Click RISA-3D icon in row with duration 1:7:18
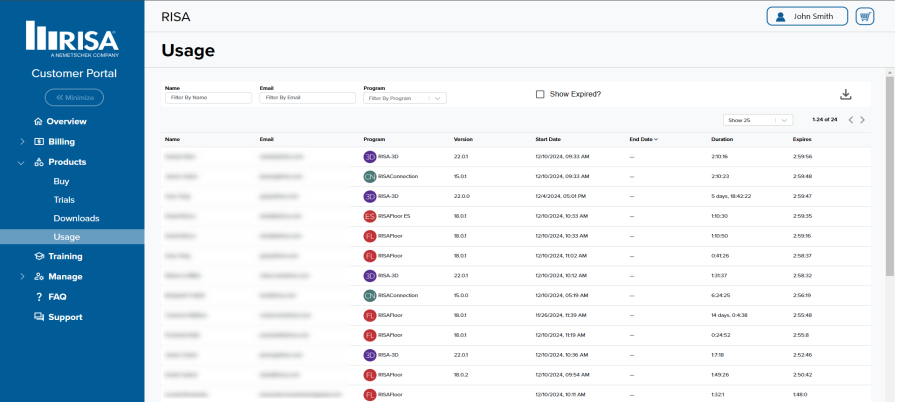This screenshot has width=906, height=402. (370, 355)
